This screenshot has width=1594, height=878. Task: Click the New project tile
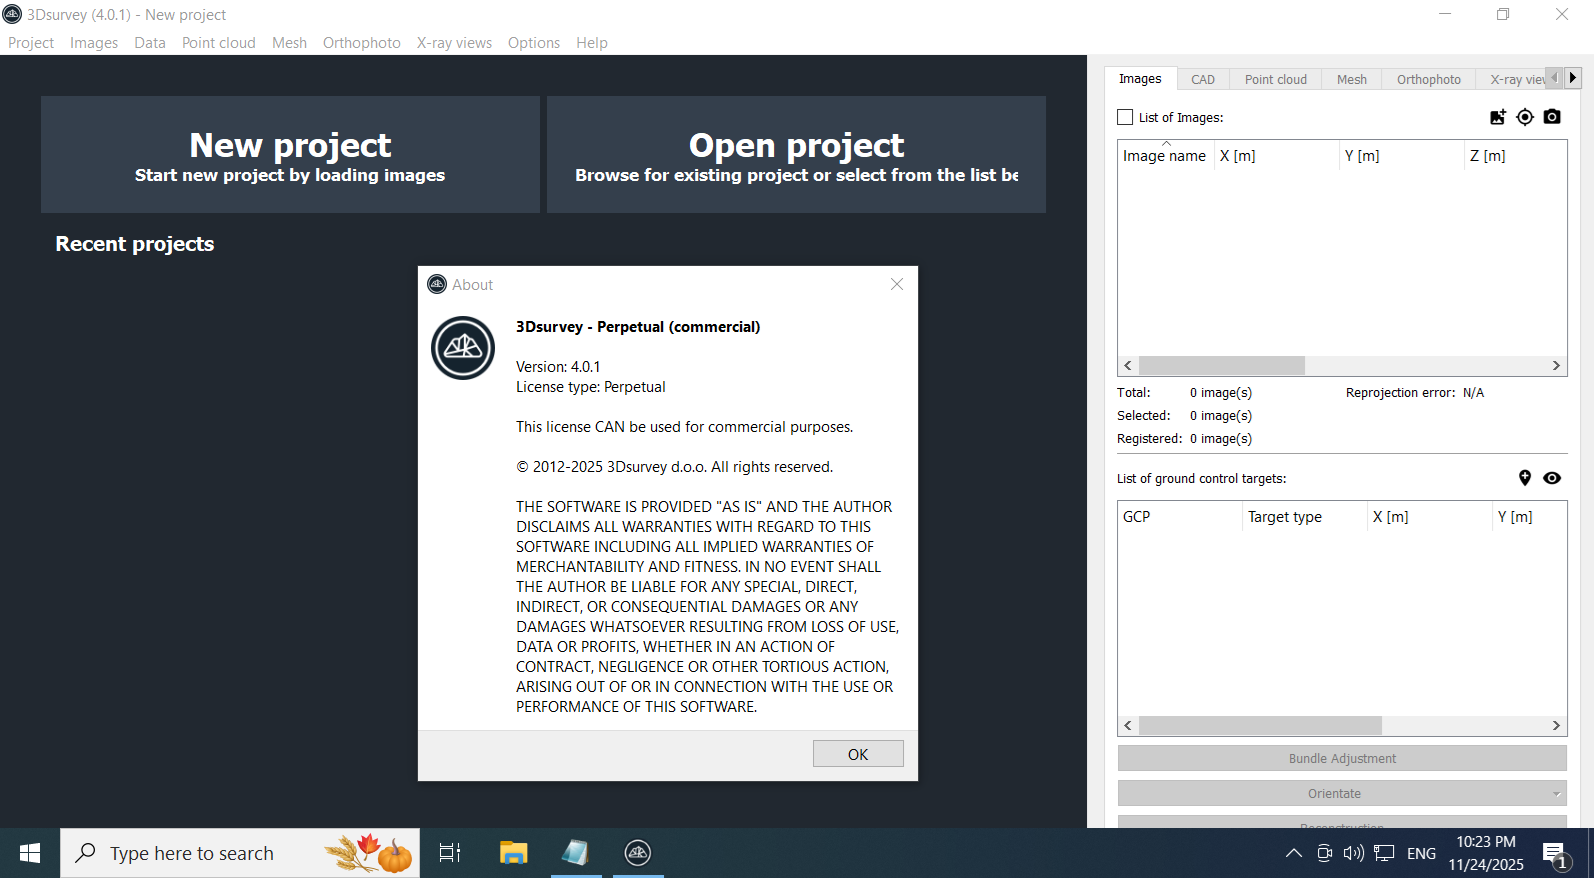point(290,154)
